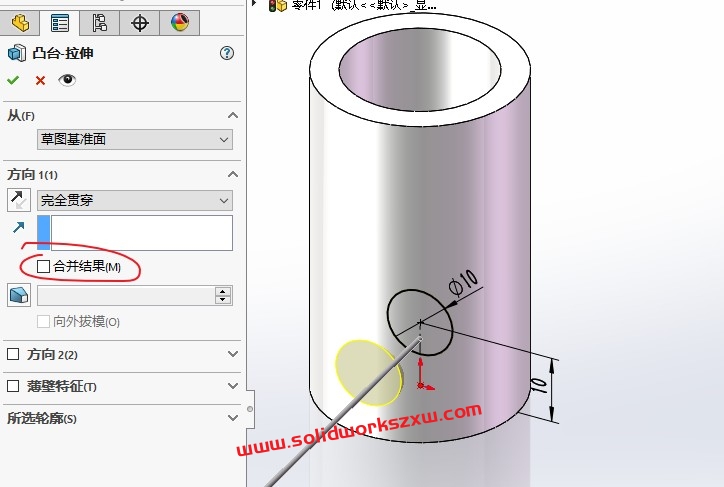Click the 凸台-拉伸 feature icon

click(17, 53)
